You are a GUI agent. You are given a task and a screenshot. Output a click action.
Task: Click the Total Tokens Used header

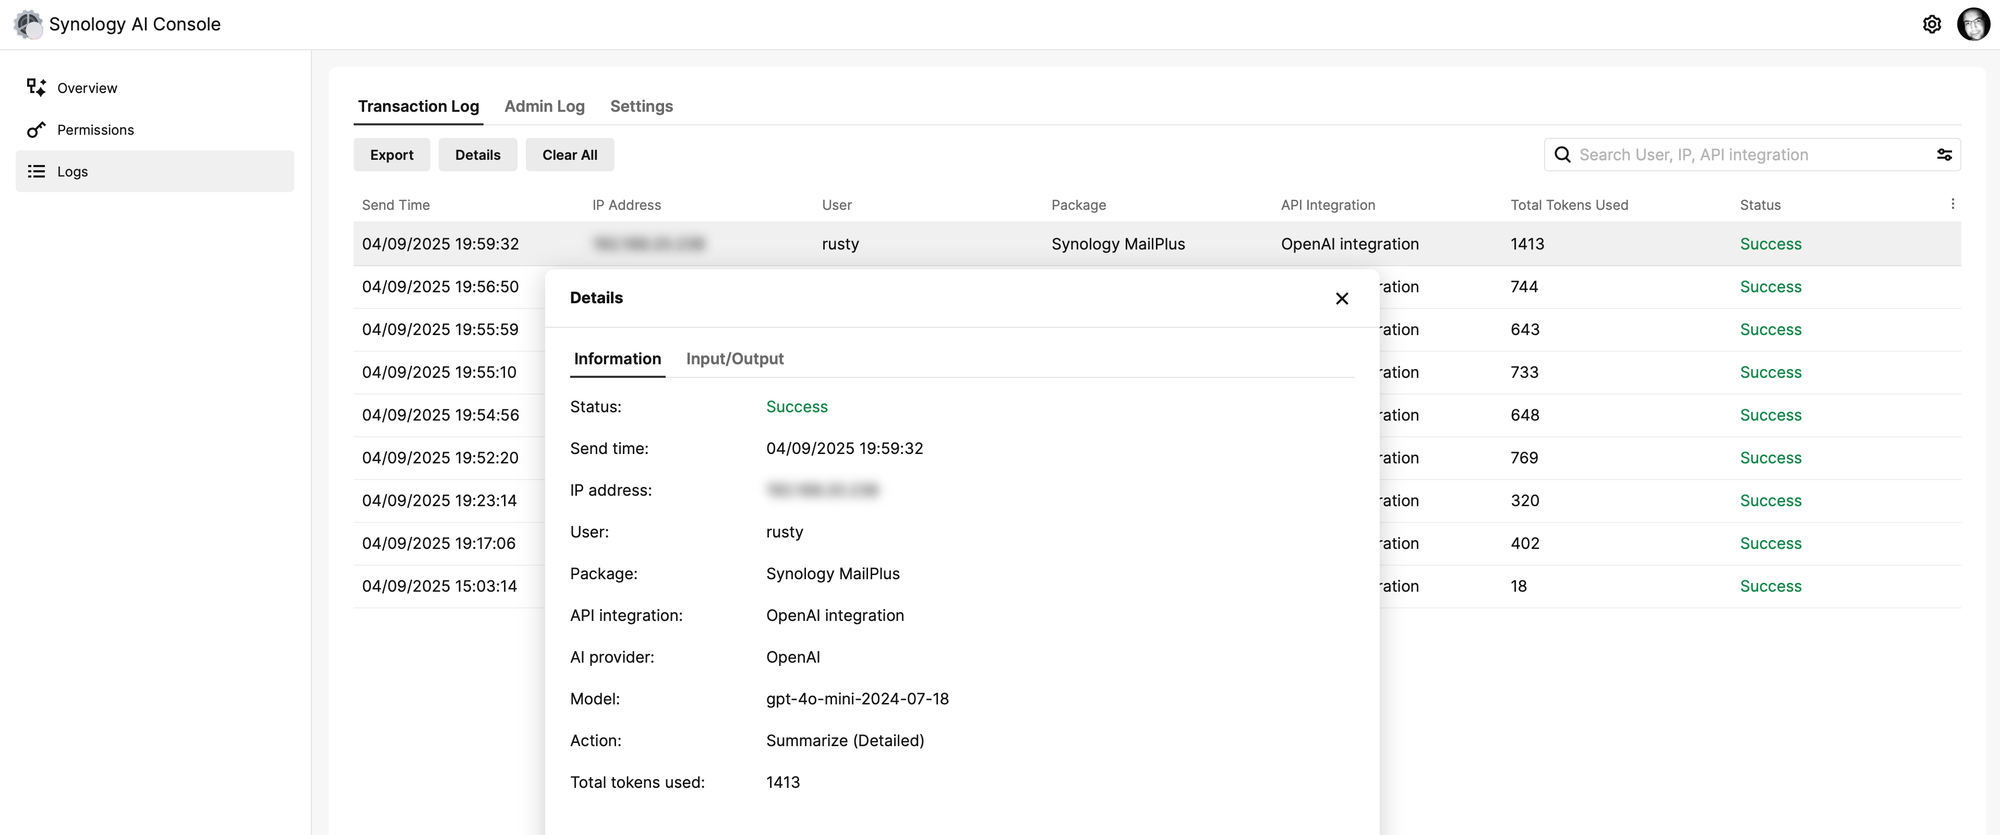coord(1569,205)
